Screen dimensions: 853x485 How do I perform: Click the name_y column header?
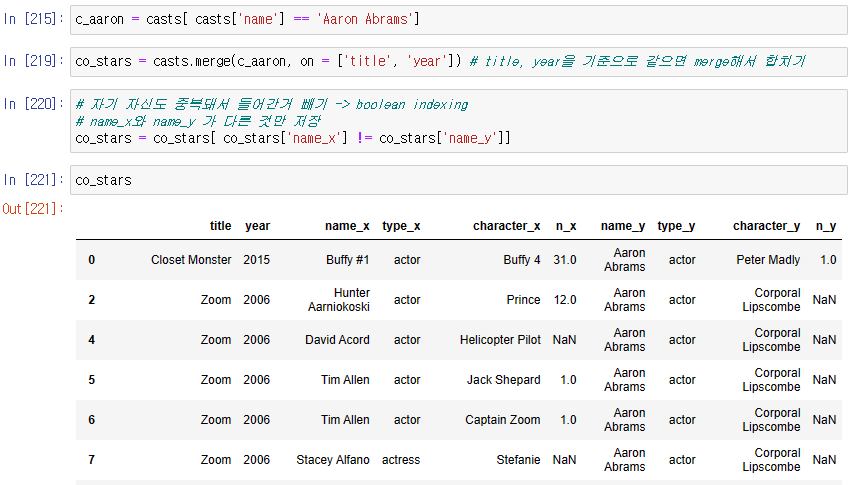[623, 226]
